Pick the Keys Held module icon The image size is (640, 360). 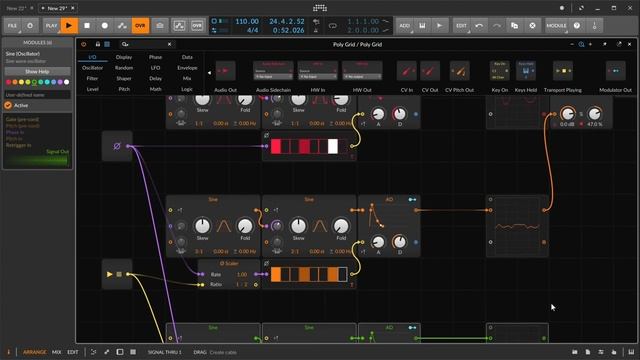pyautogui.click(x=526, y=71)
